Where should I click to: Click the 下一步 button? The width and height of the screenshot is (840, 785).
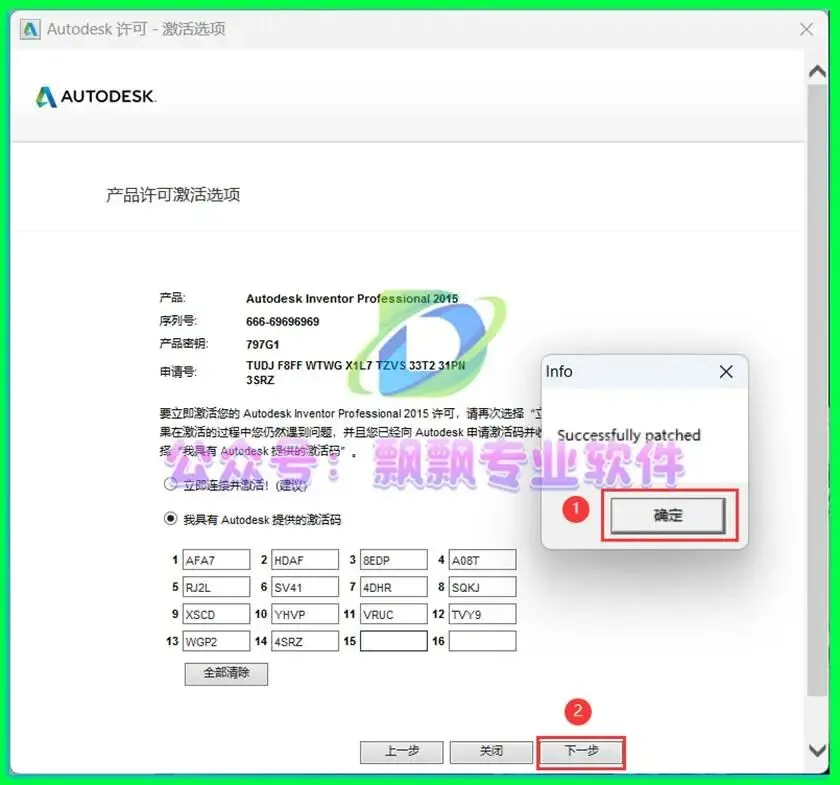click(581, 751)
